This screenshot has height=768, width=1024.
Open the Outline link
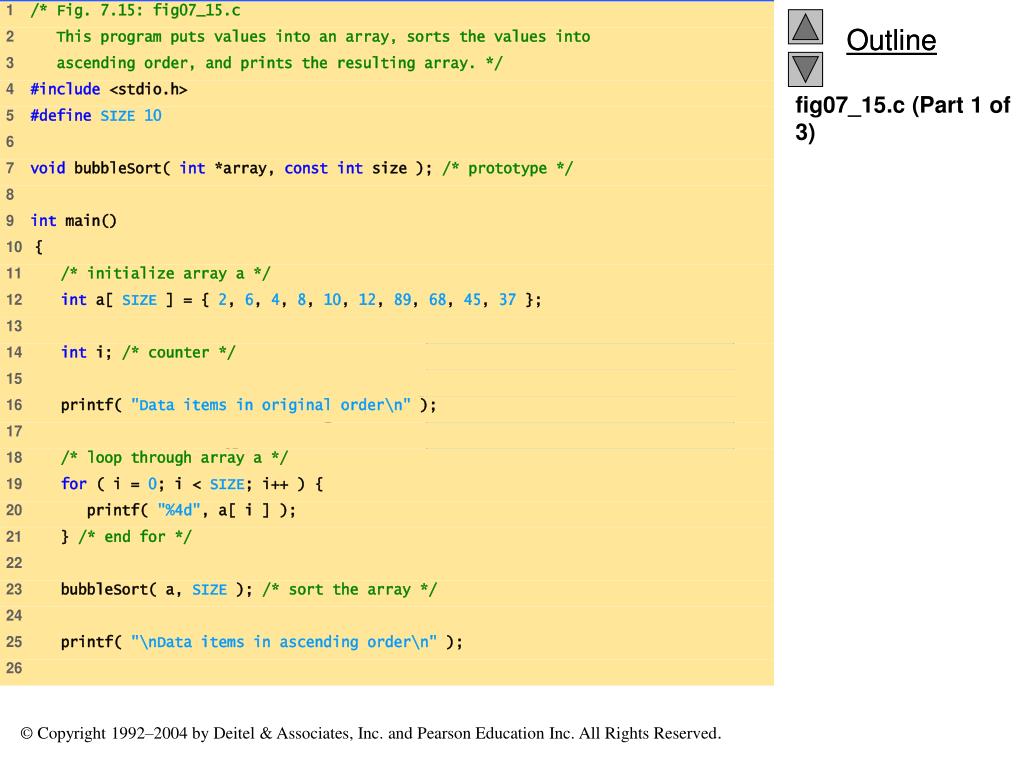tap(891, 40)
